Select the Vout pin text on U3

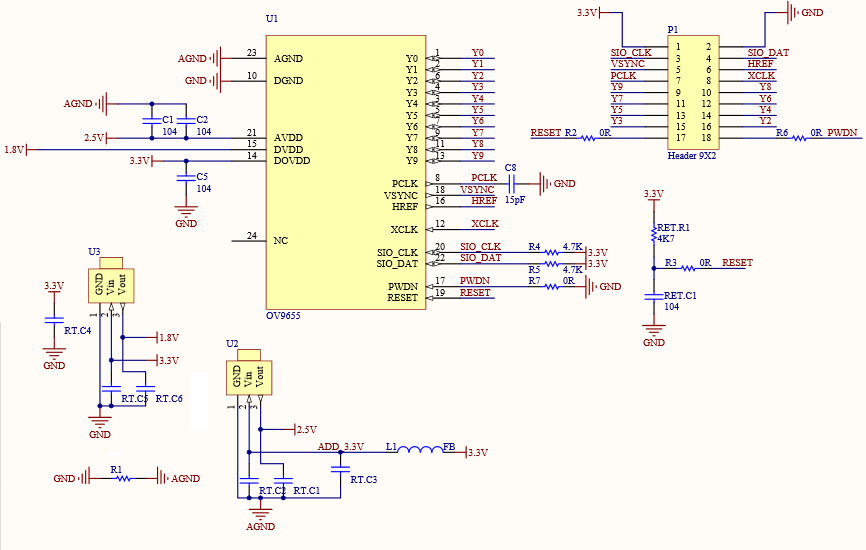pos(122,284)
